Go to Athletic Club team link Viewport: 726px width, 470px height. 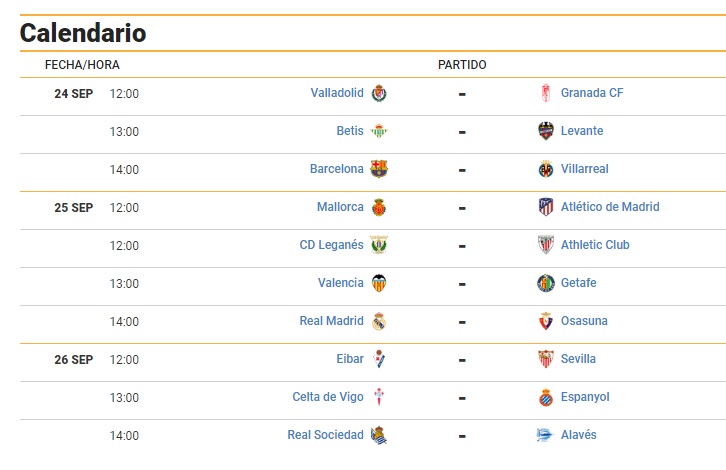click(595, 245)
